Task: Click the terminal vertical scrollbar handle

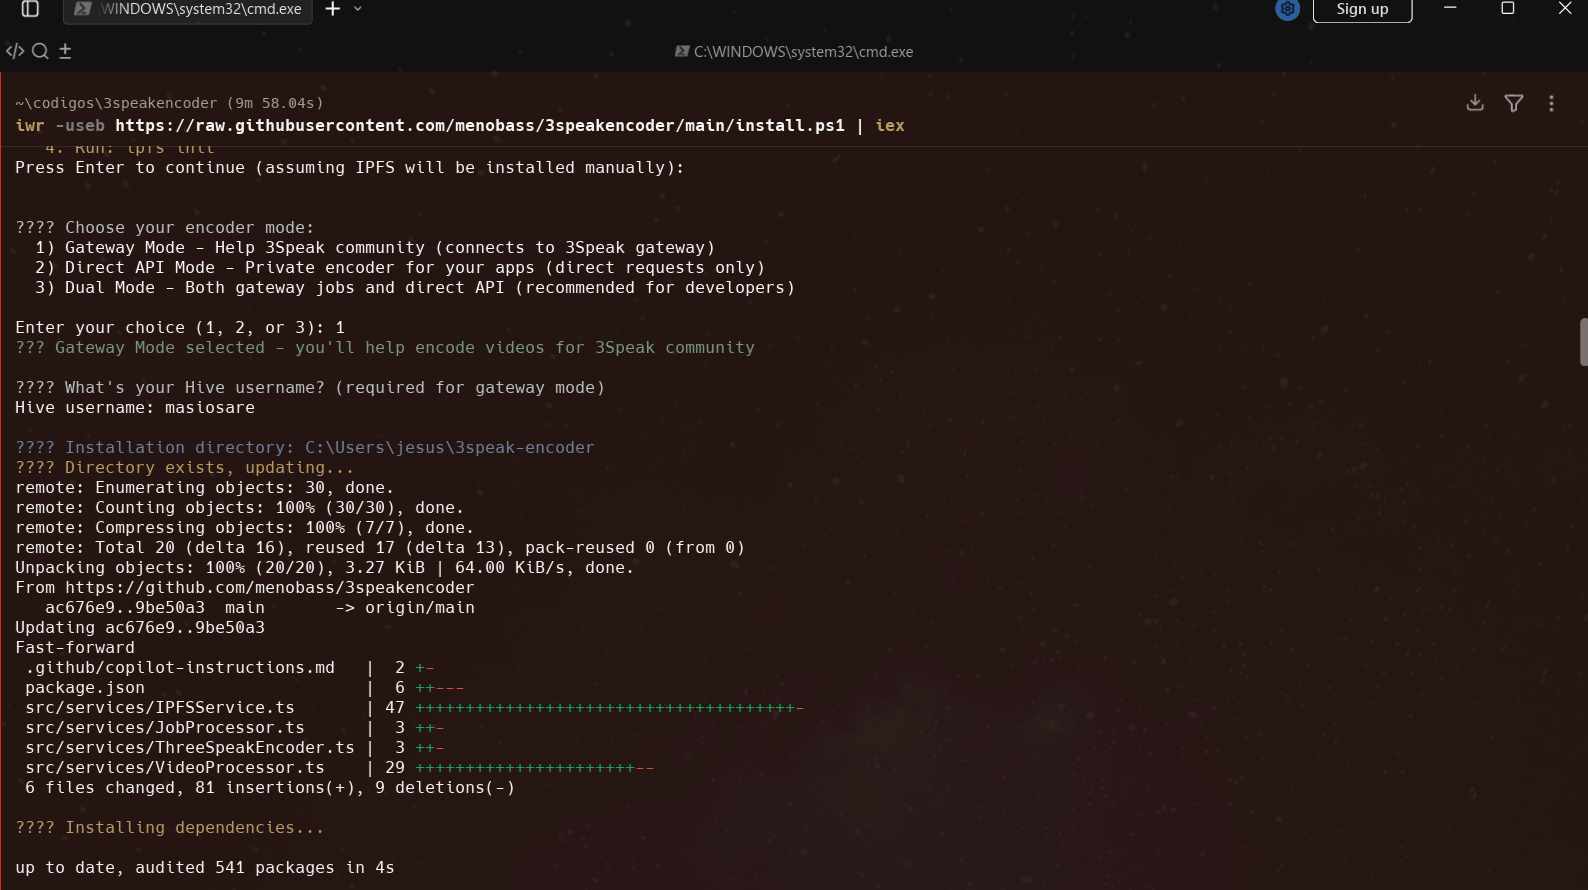Action: pyautogui.click(x=1583, y=342)
